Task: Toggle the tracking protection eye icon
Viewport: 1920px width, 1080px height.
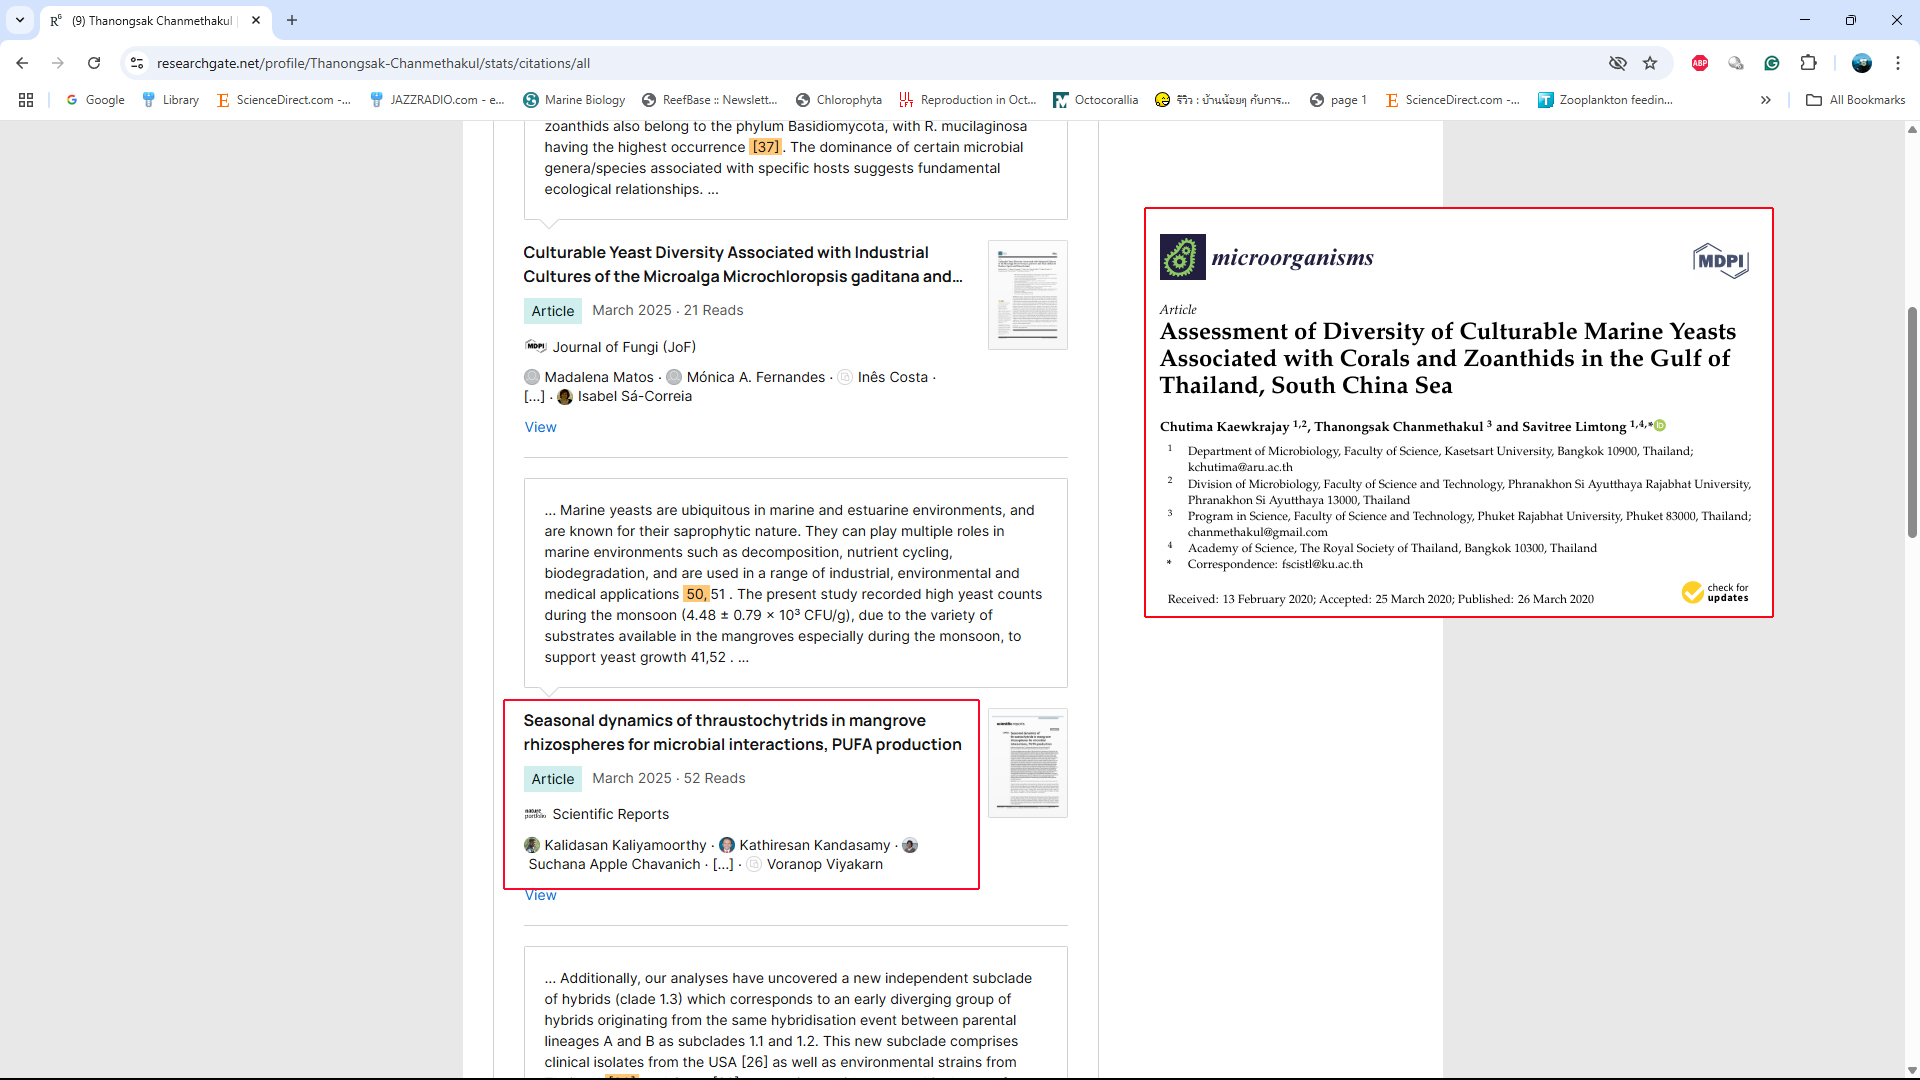Action: pyautogui.click(x=1617, y=63)
